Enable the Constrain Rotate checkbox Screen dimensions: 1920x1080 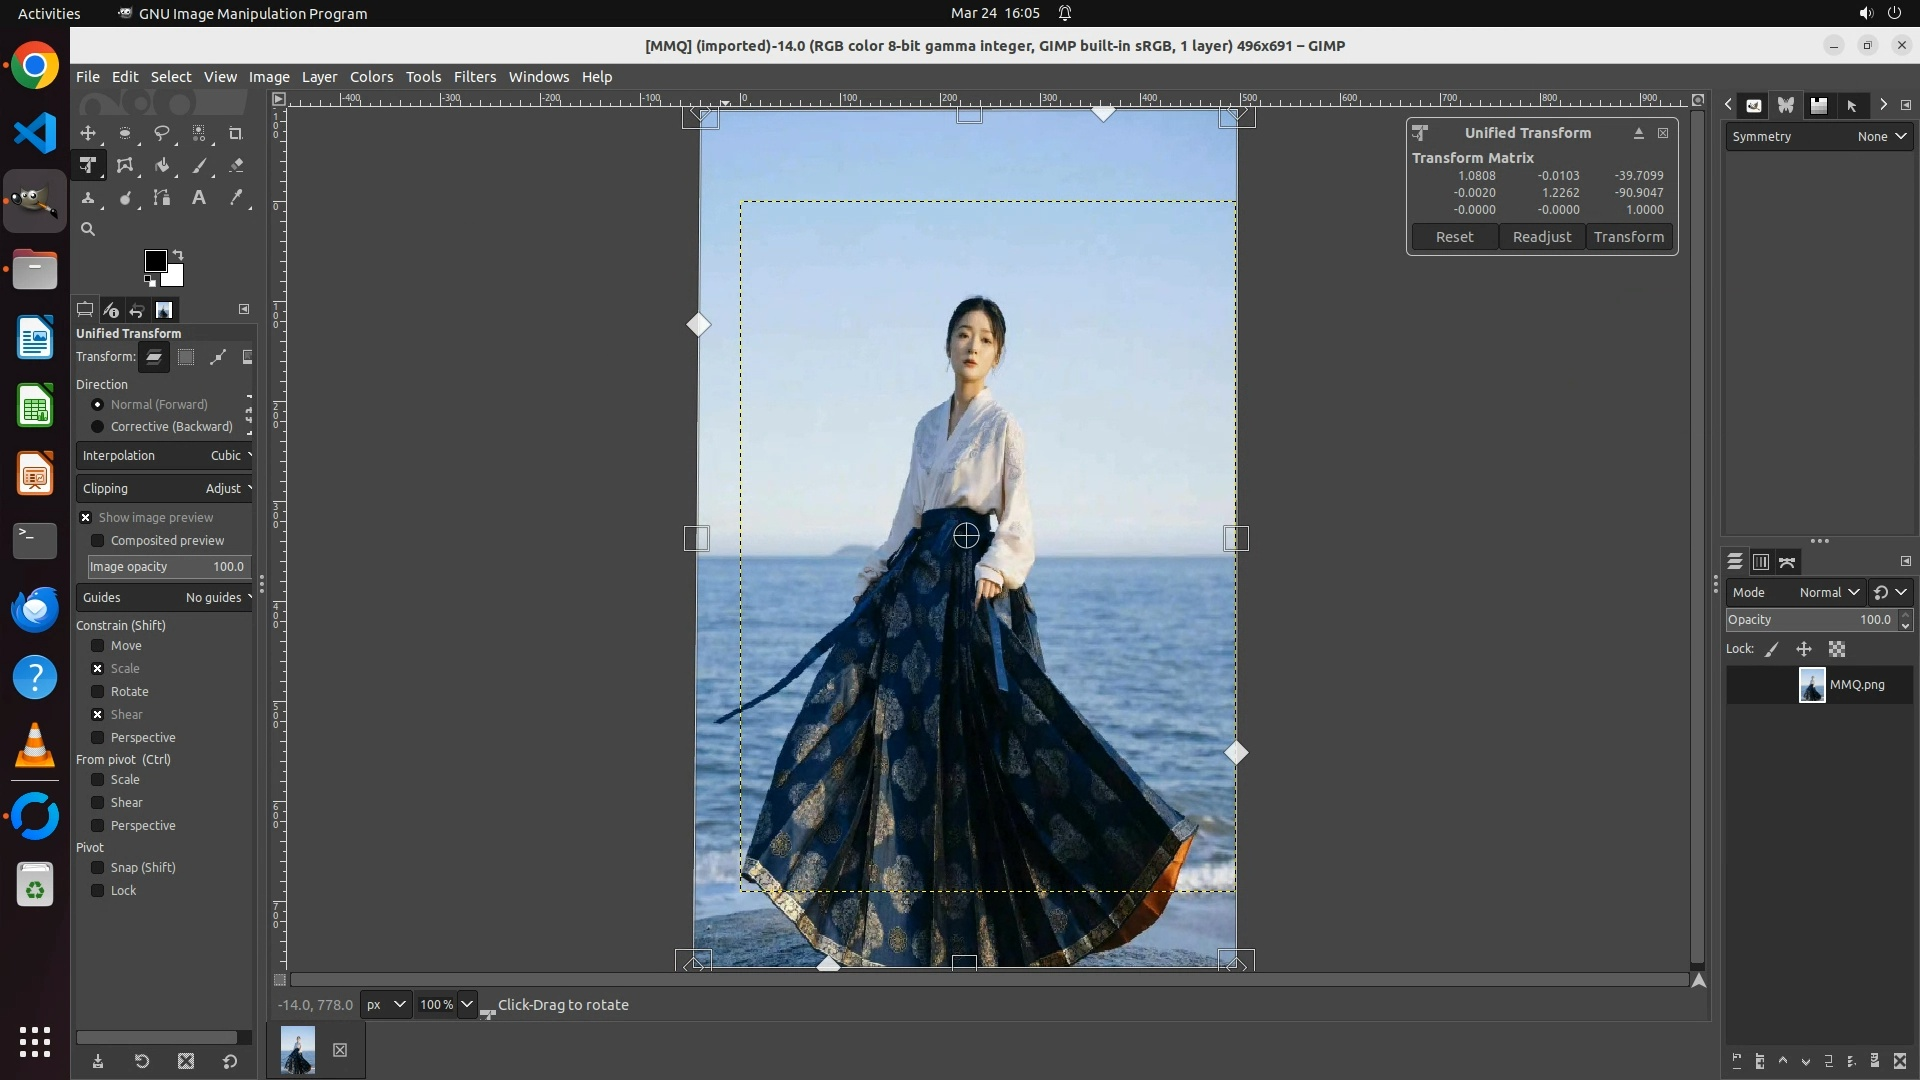click(x=98, y=692)
